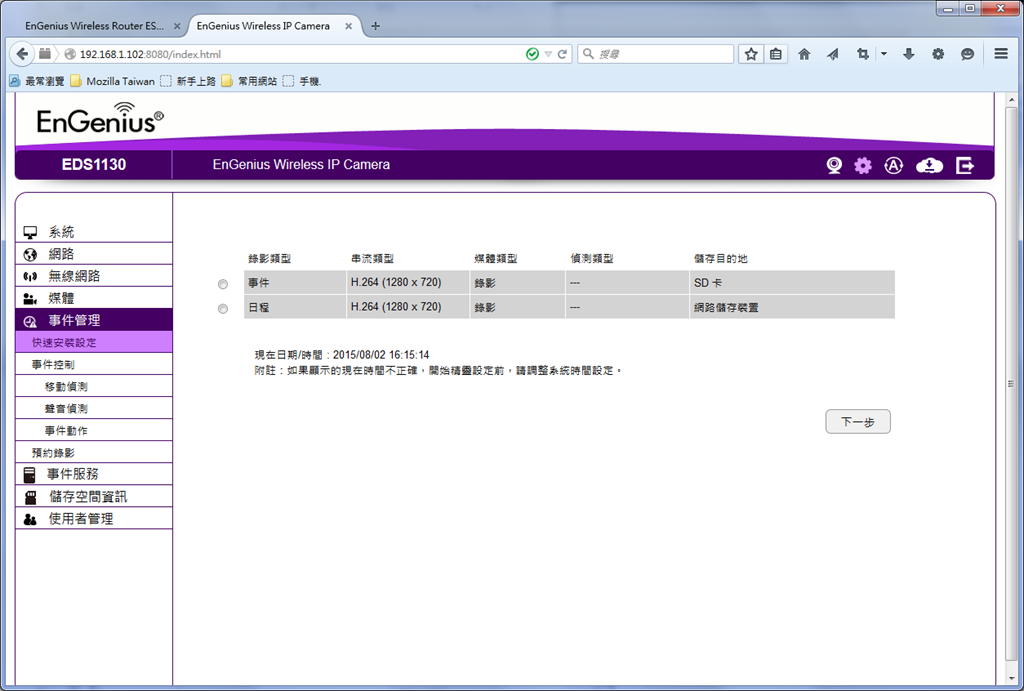Open the 手機 bookmark

[x=302, y=81]
